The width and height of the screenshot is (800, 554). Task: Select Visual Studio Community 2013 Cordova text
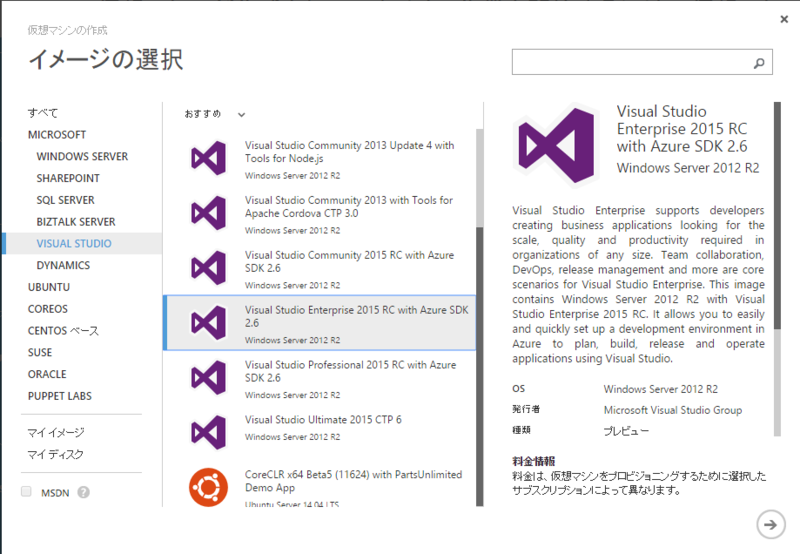click(348, 207)
